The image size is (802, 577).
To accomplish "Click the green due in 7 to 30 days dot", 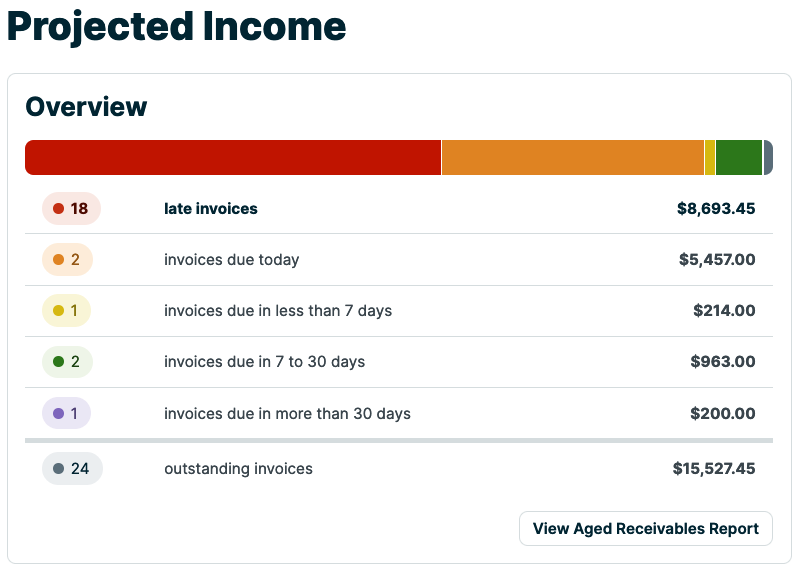I will pos(58,361).
